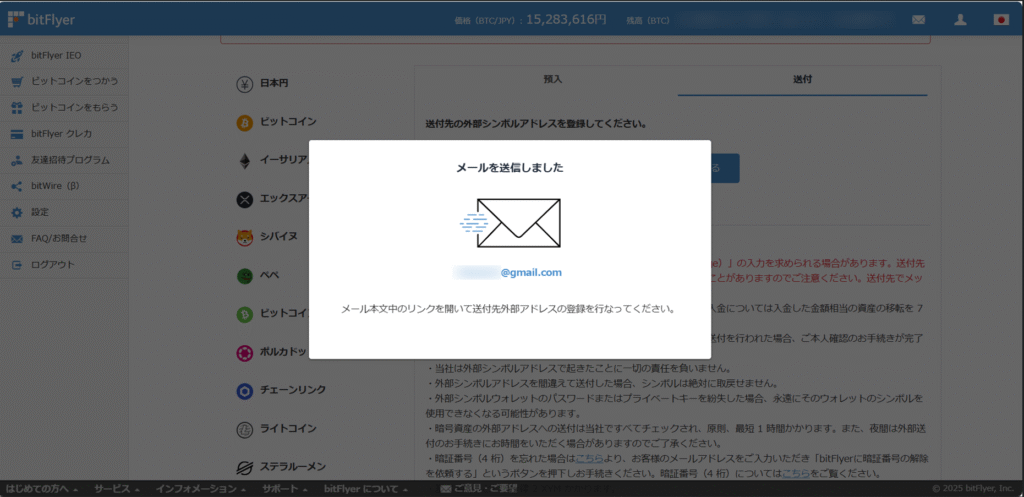
Task: Click the card icon beside bitFlyer クレカ
Action: click(18, 134)
